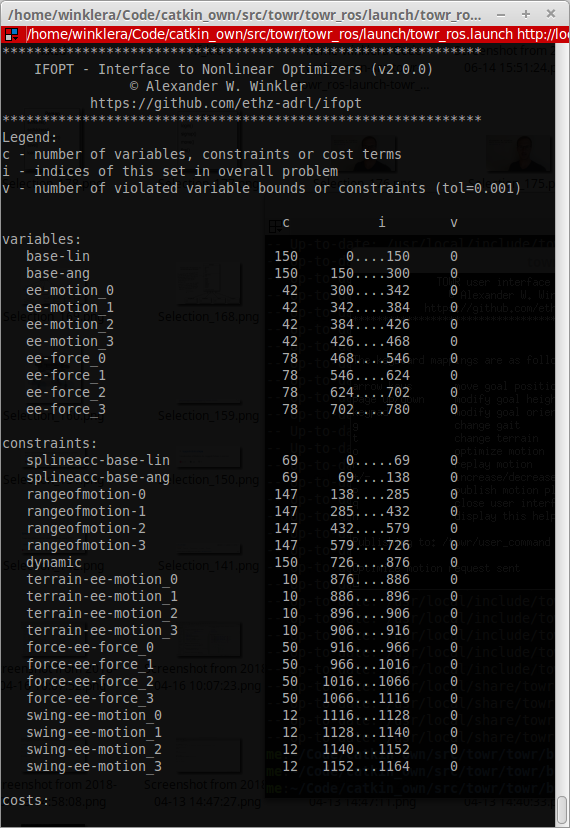The height and width of the screenshot is (828, 570).
Task: Click the index range '468....546' value
Action: [370, 358]
